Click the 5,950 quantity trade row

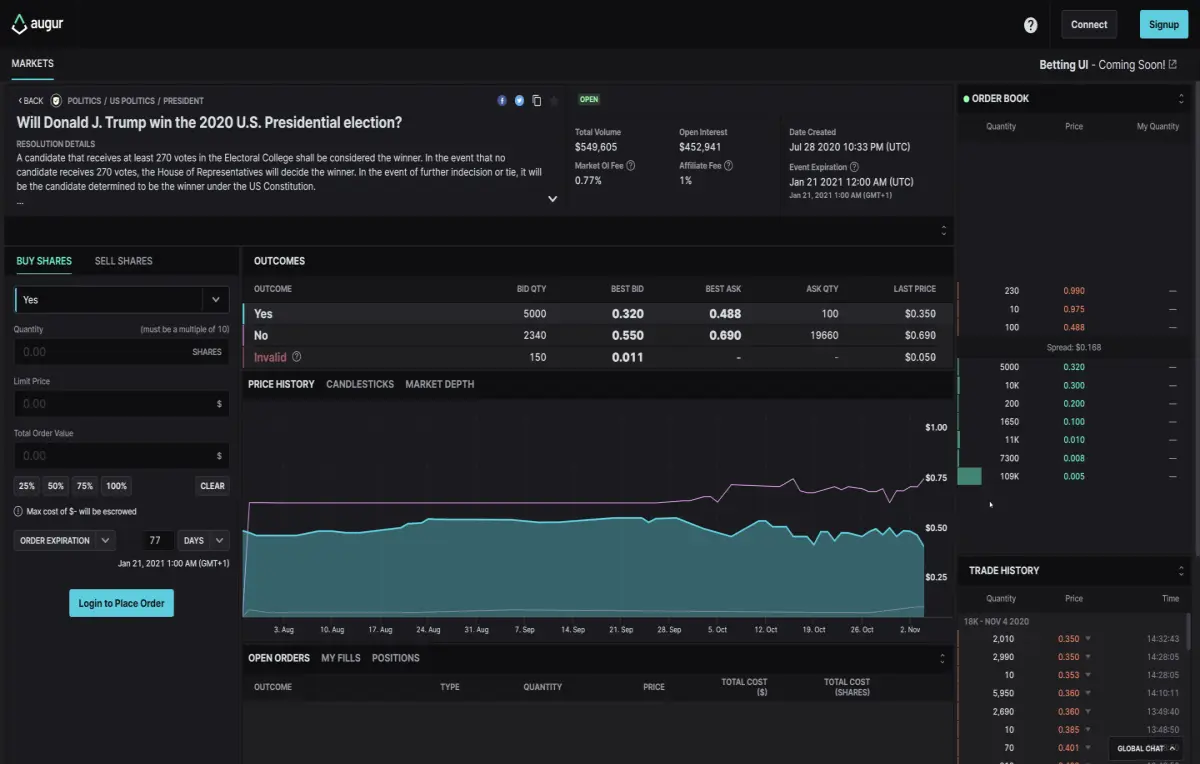pyautogui.click(x=1072, y=693)
